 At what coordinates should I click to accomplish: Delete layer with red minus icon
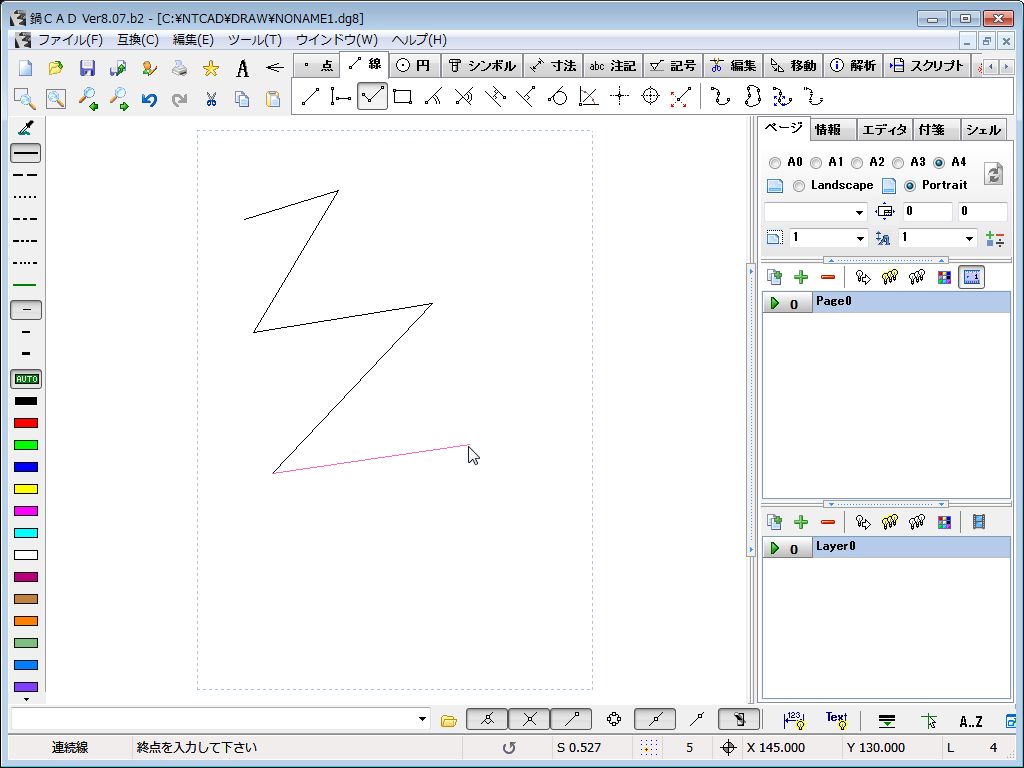(x=827, y=522)
